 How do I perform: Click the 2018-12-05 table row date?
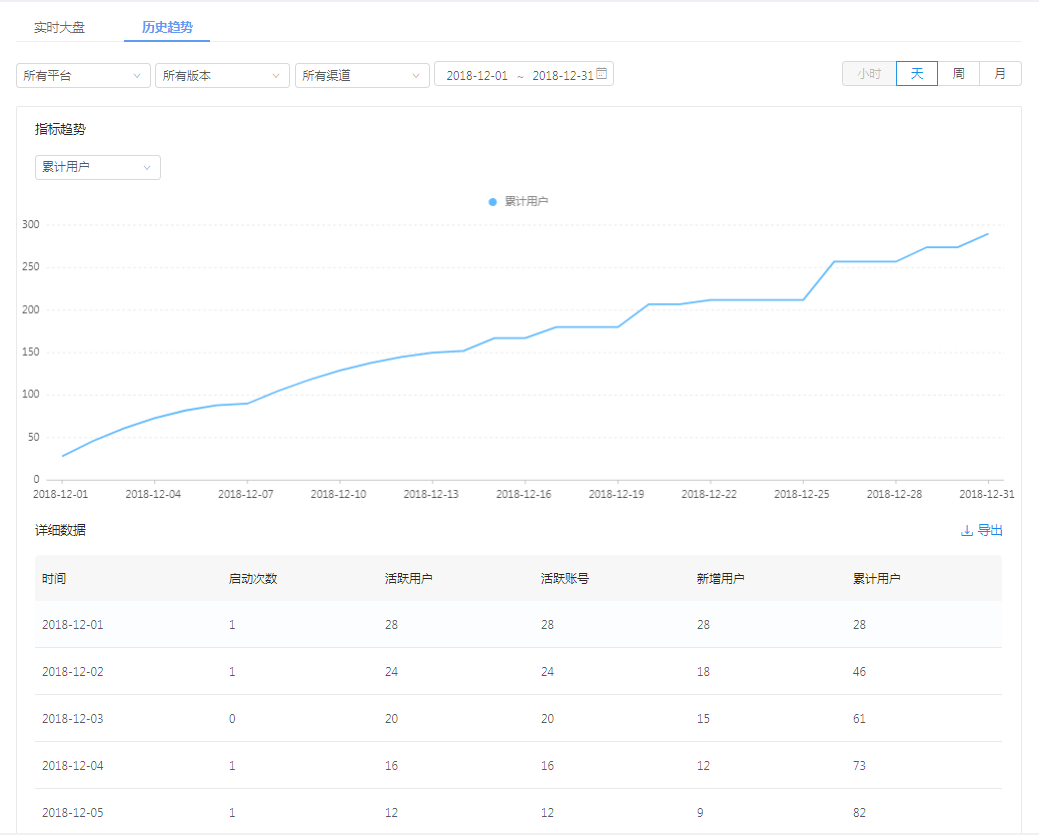[x=73, y=813]
